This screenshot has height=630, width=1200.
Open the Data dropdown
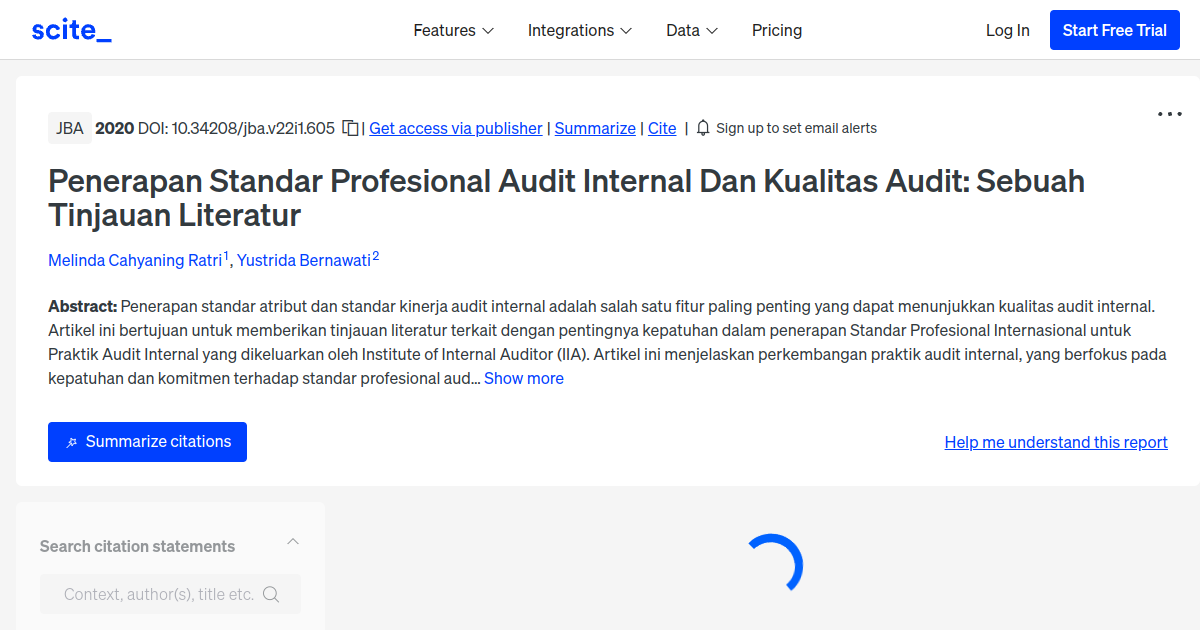691,30
